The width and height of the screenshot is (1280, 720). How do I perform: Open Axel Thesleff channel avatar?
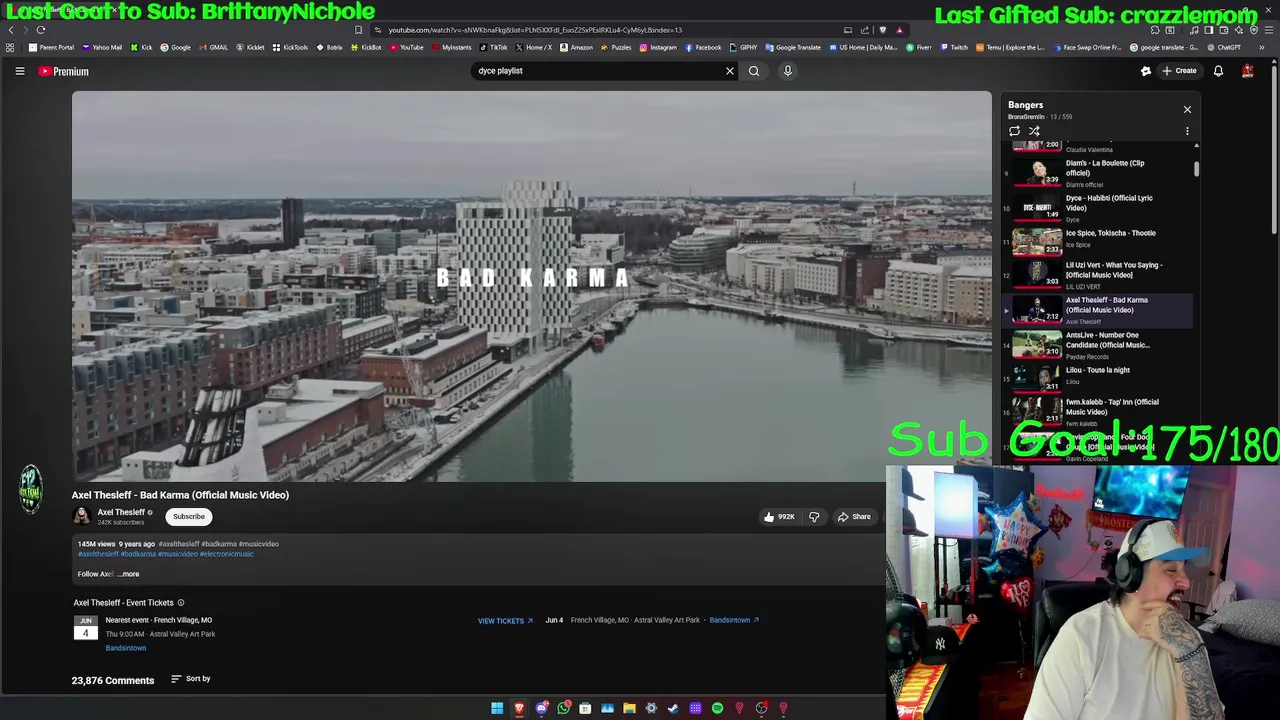(x=81, y=516)
